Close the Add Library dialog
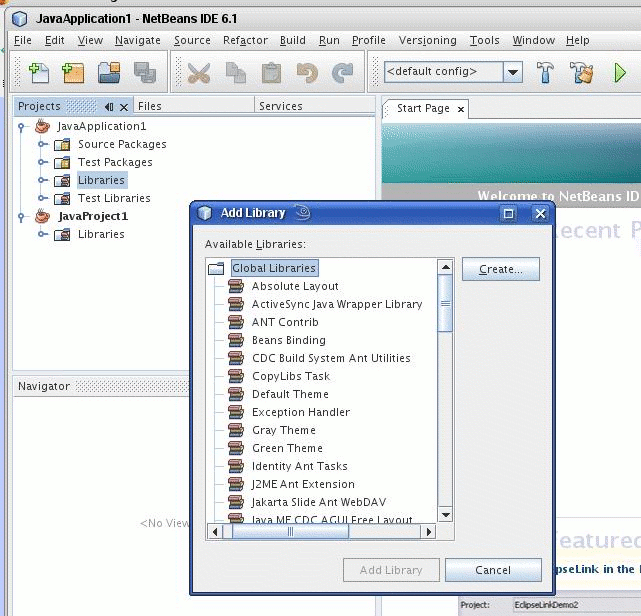641x616 pixels. pyautogui.click(x=540, y=213)
